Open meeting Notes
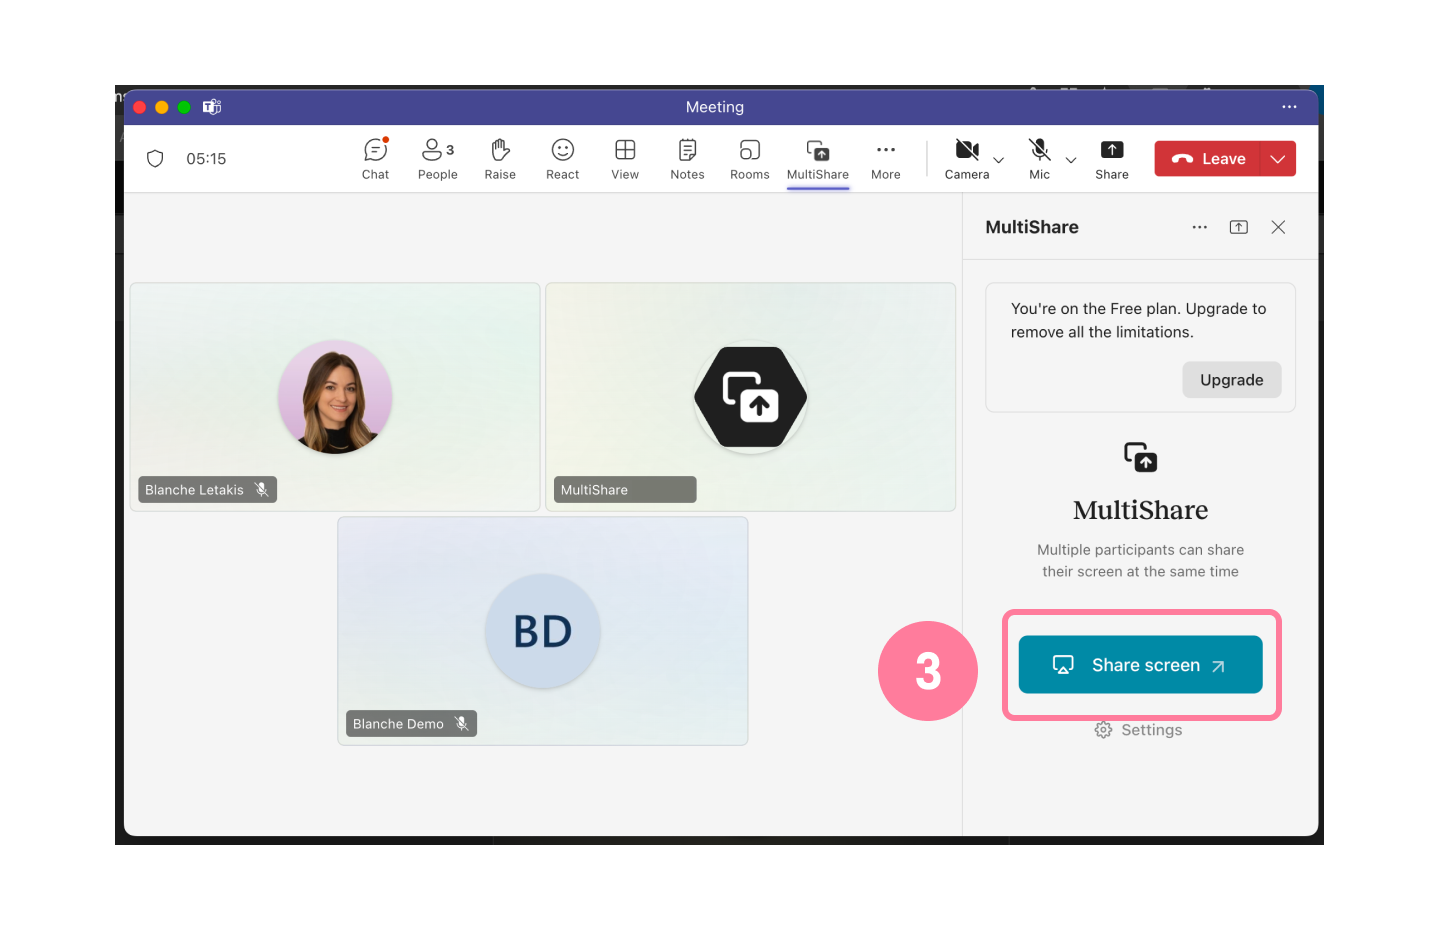This screenshot has width=1440, height=930. point(687,158)
